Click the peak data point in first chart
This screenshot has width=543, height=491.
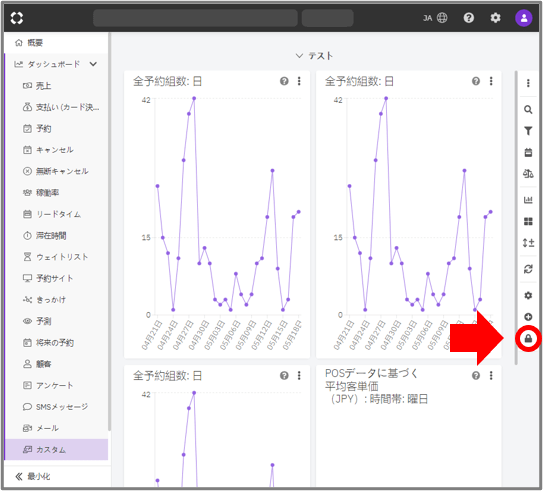point(194,98)
